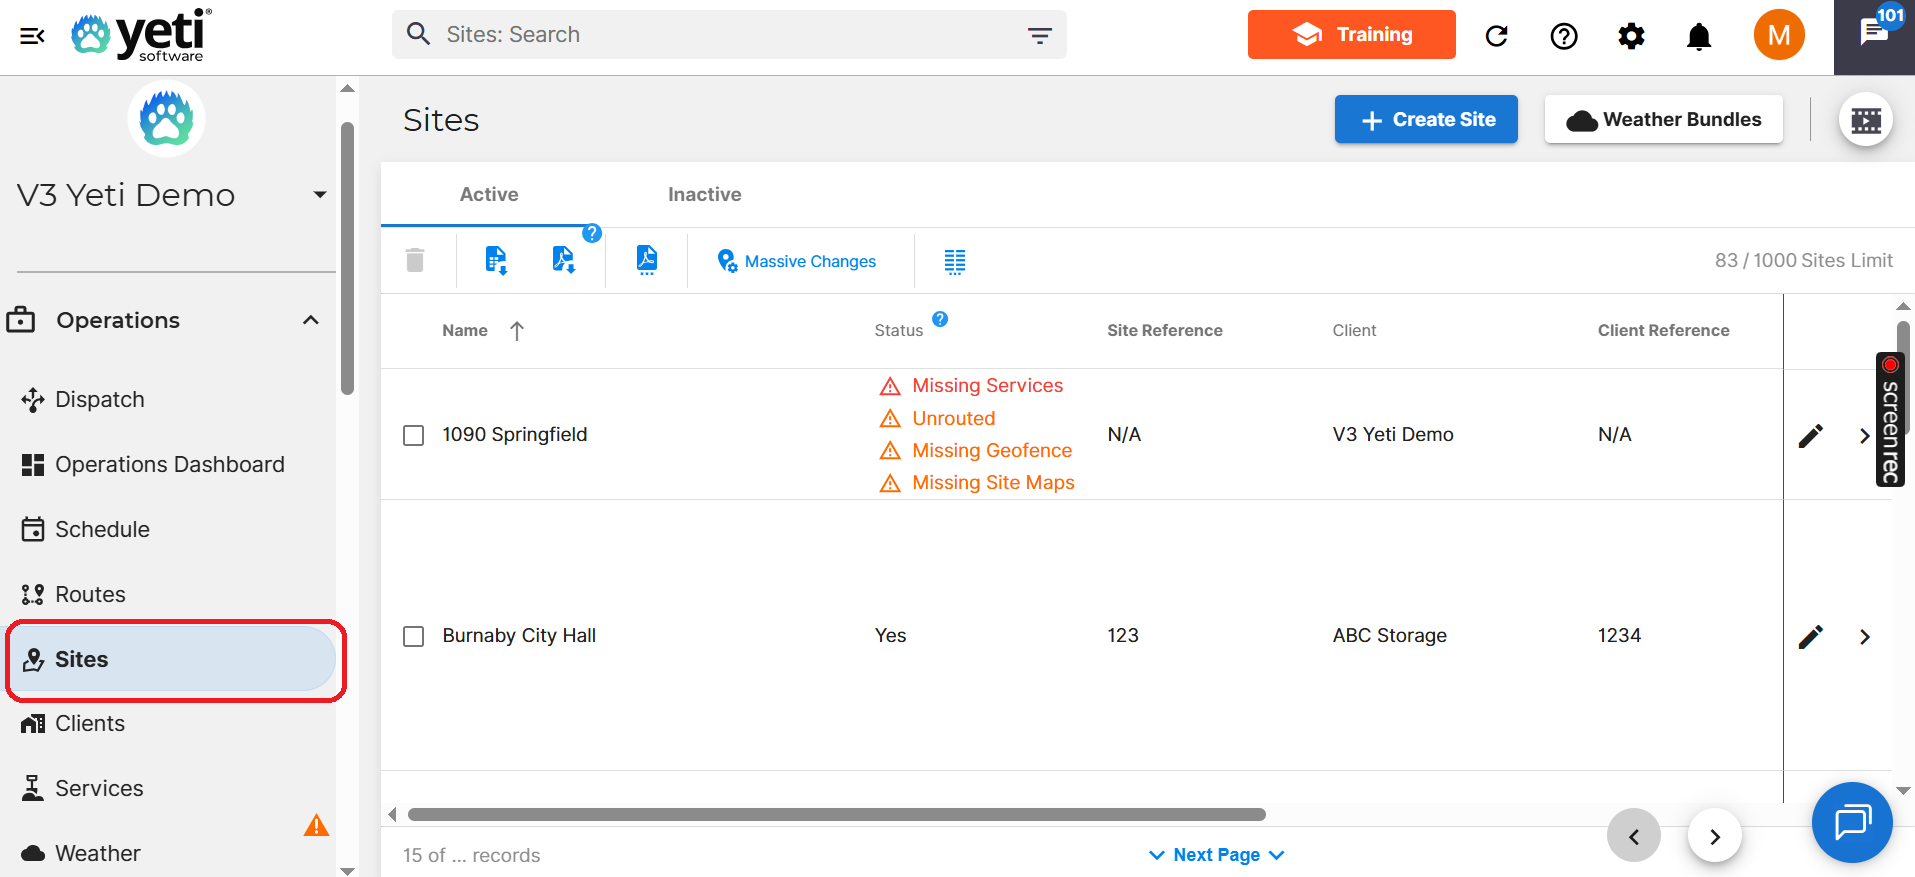Open Routes in the sidebar menu
Viewport: 1915px width, 877px height.
pos(90,594)
